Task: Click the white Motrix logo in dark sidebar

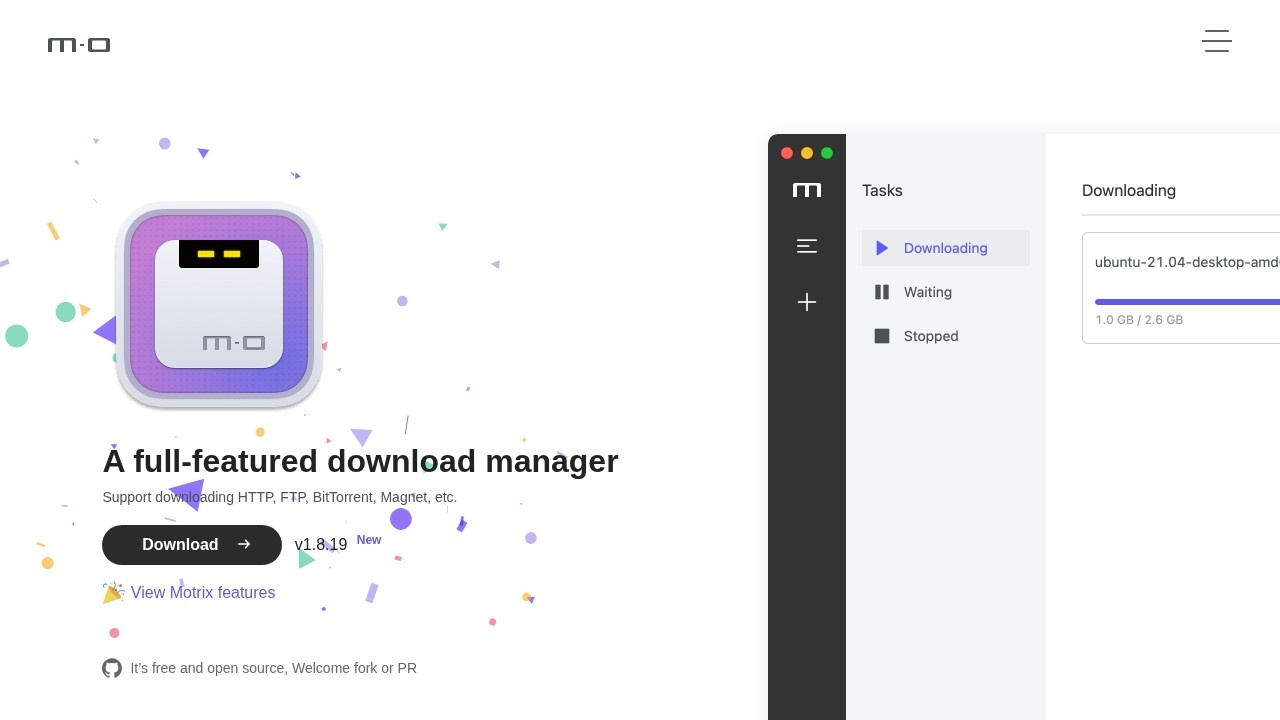Action: [x=807, y=190]
